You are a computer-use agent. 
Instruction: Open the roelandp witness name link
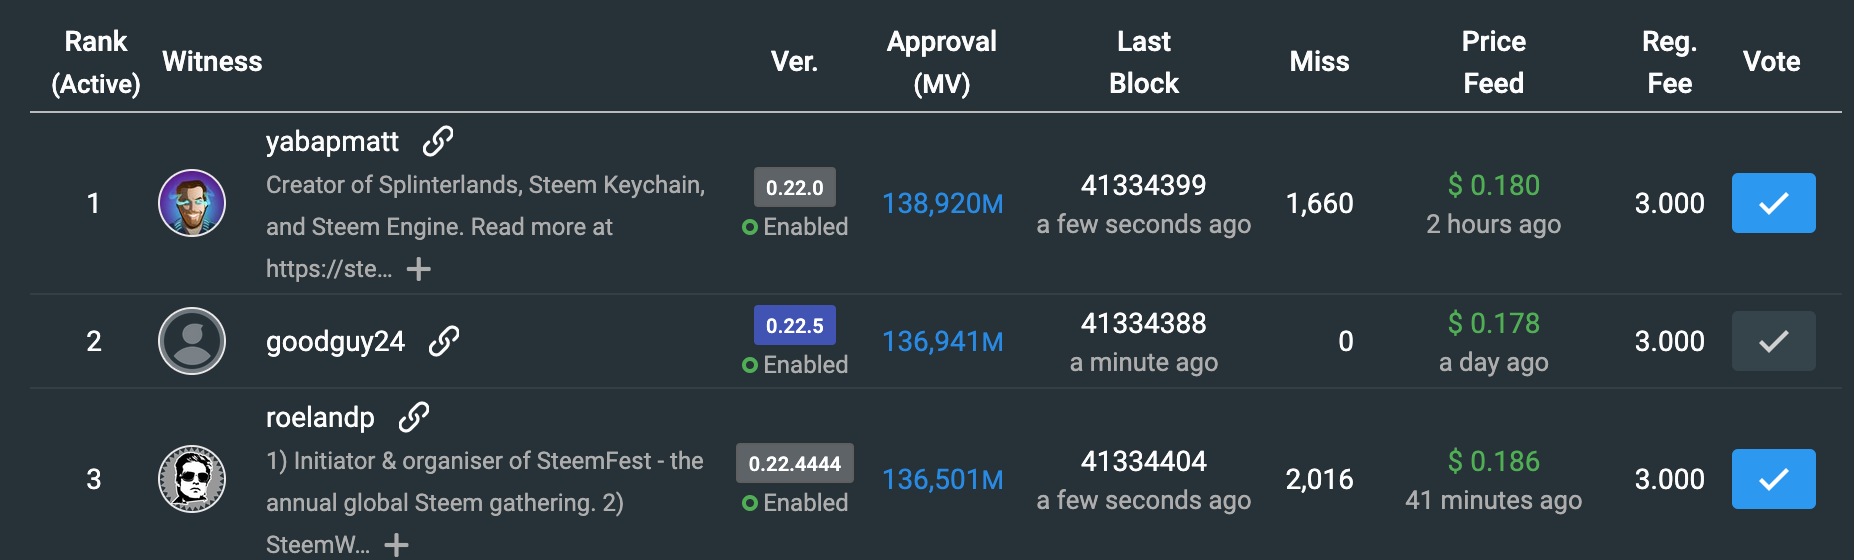320,418
